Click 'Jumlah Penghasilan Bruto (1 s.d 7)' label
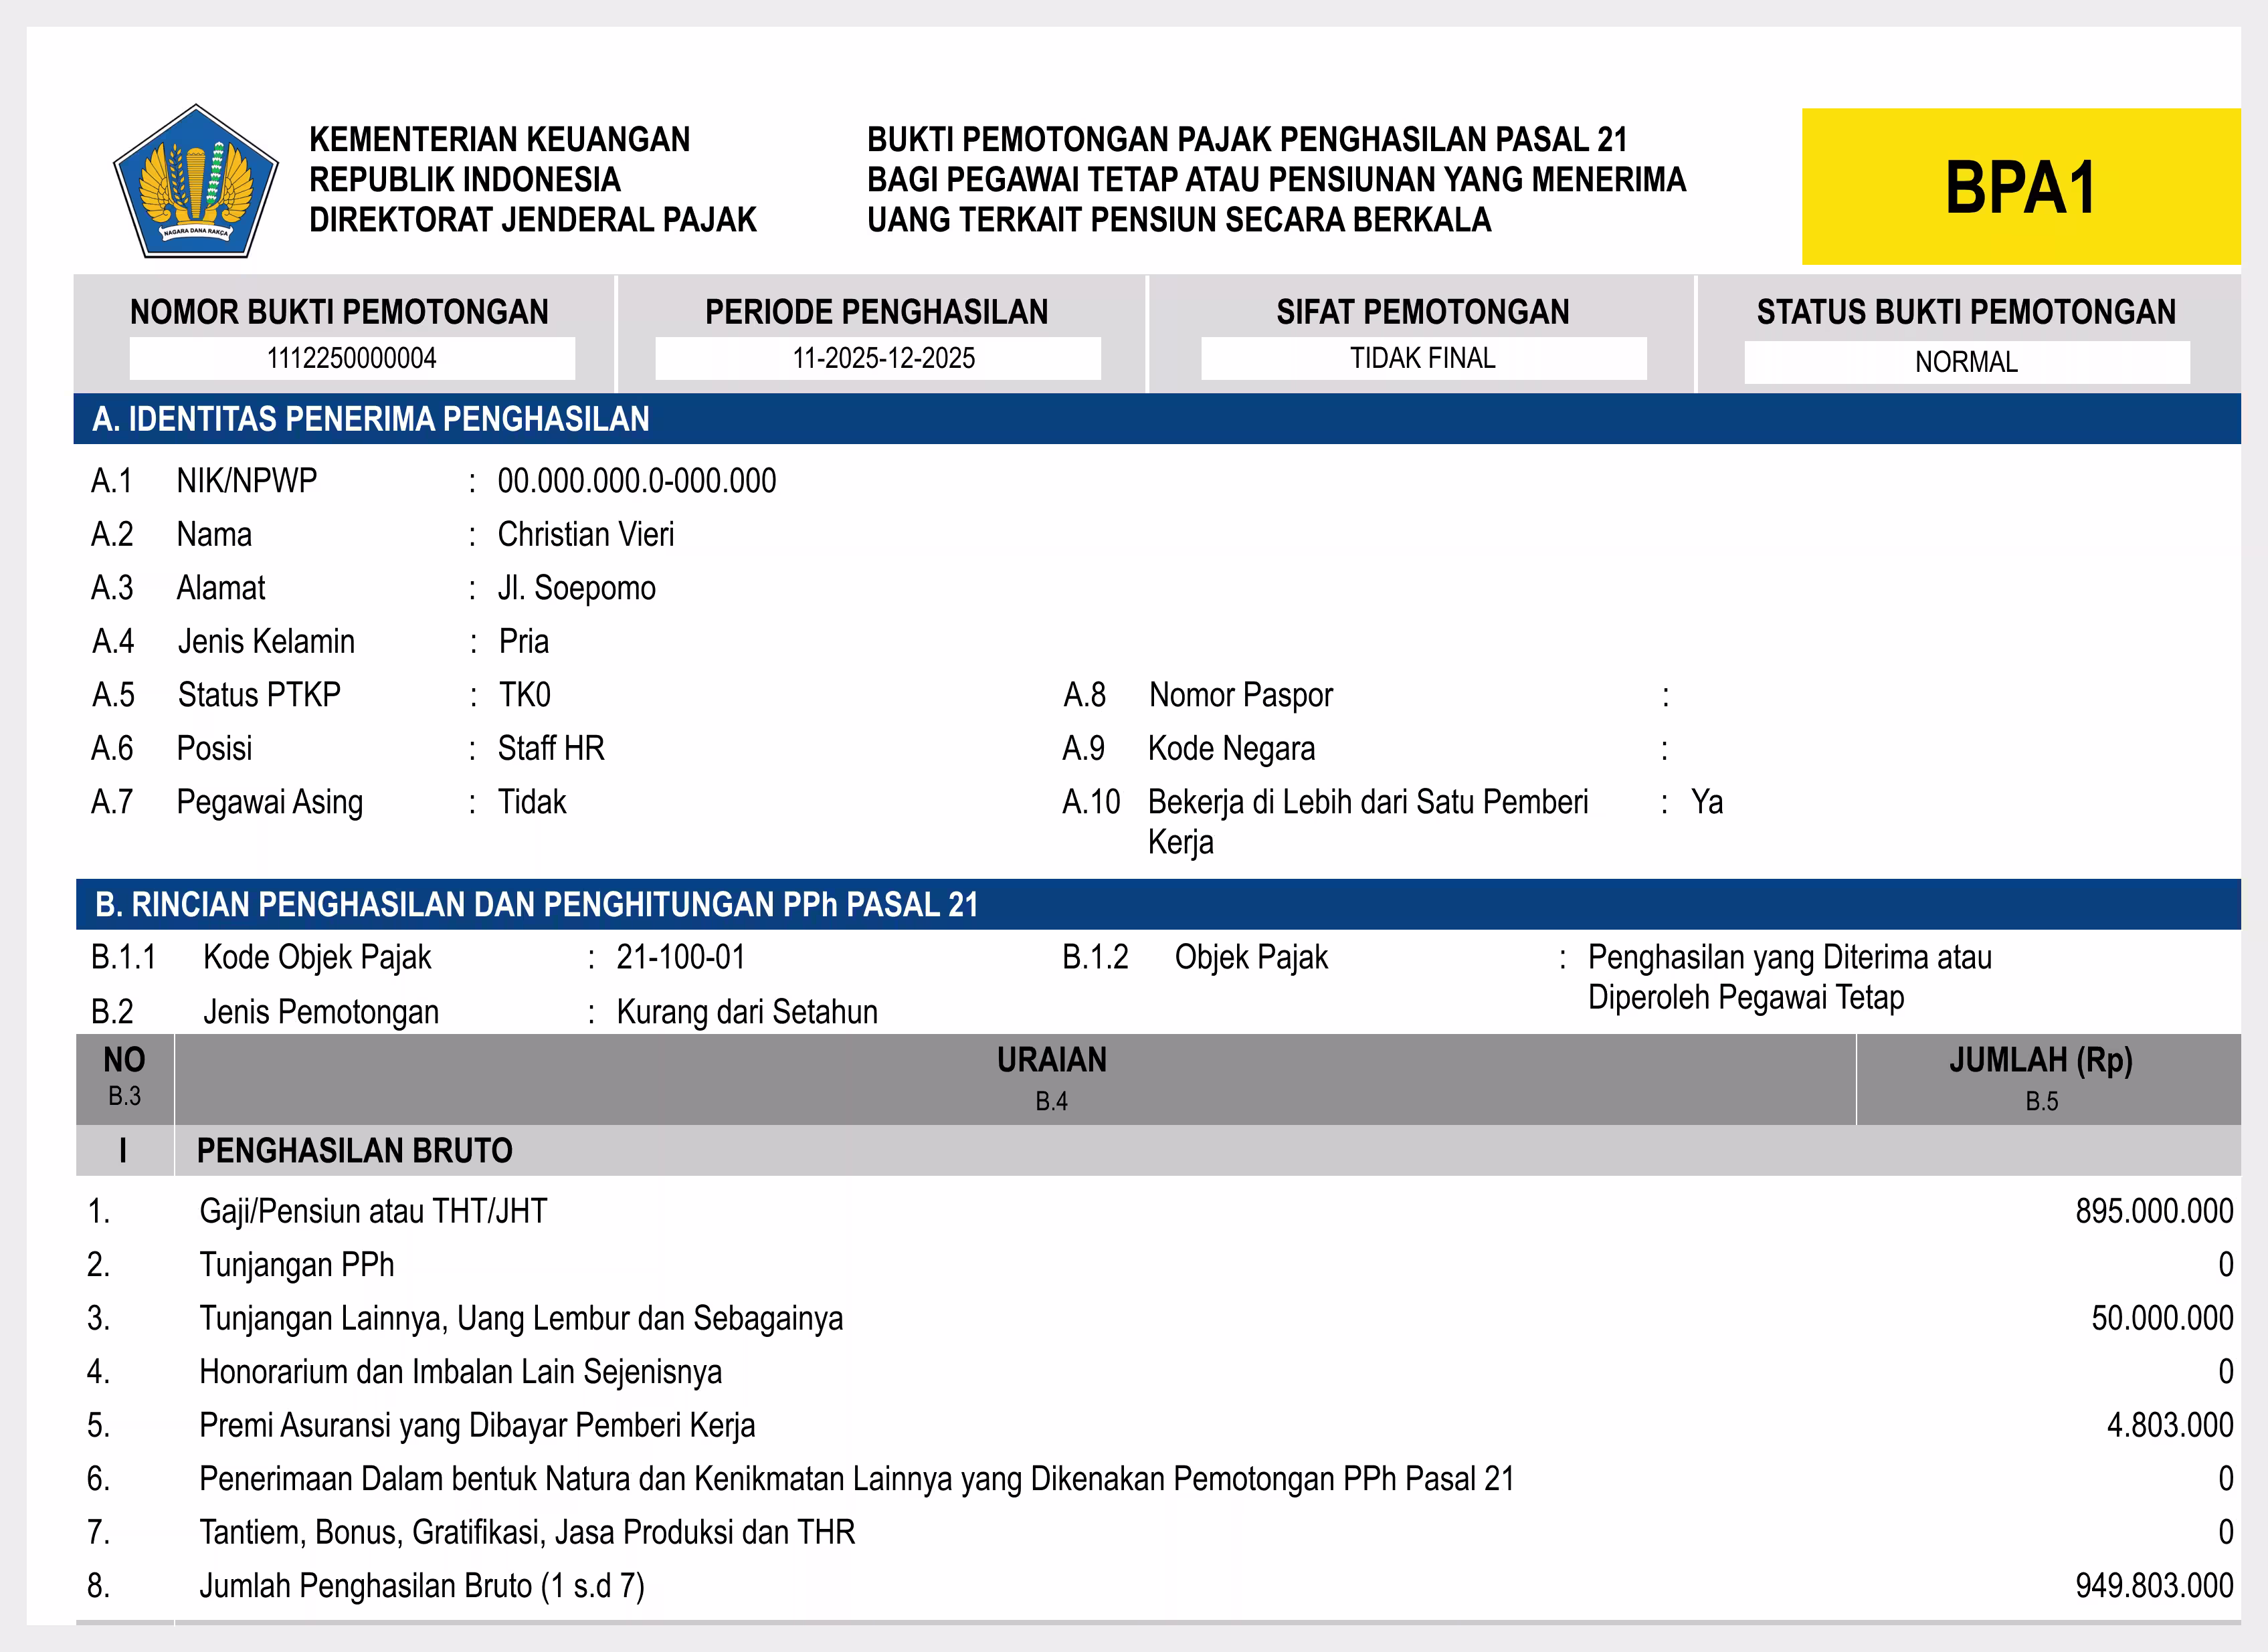Viewport: 2268px width, 1652px height. click(x=422, y=1586)
